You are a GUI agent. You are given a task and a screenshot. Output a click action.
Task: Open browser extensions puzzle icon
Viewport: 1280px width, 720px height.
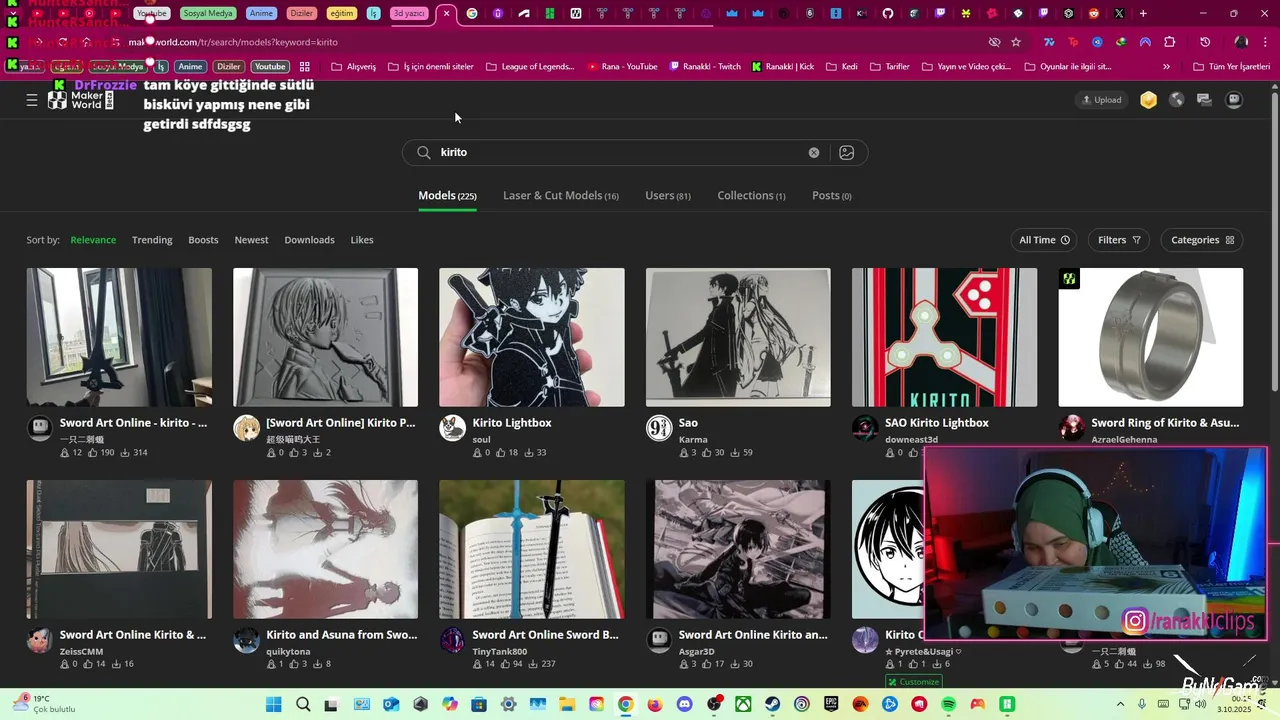click(1169, 42)
